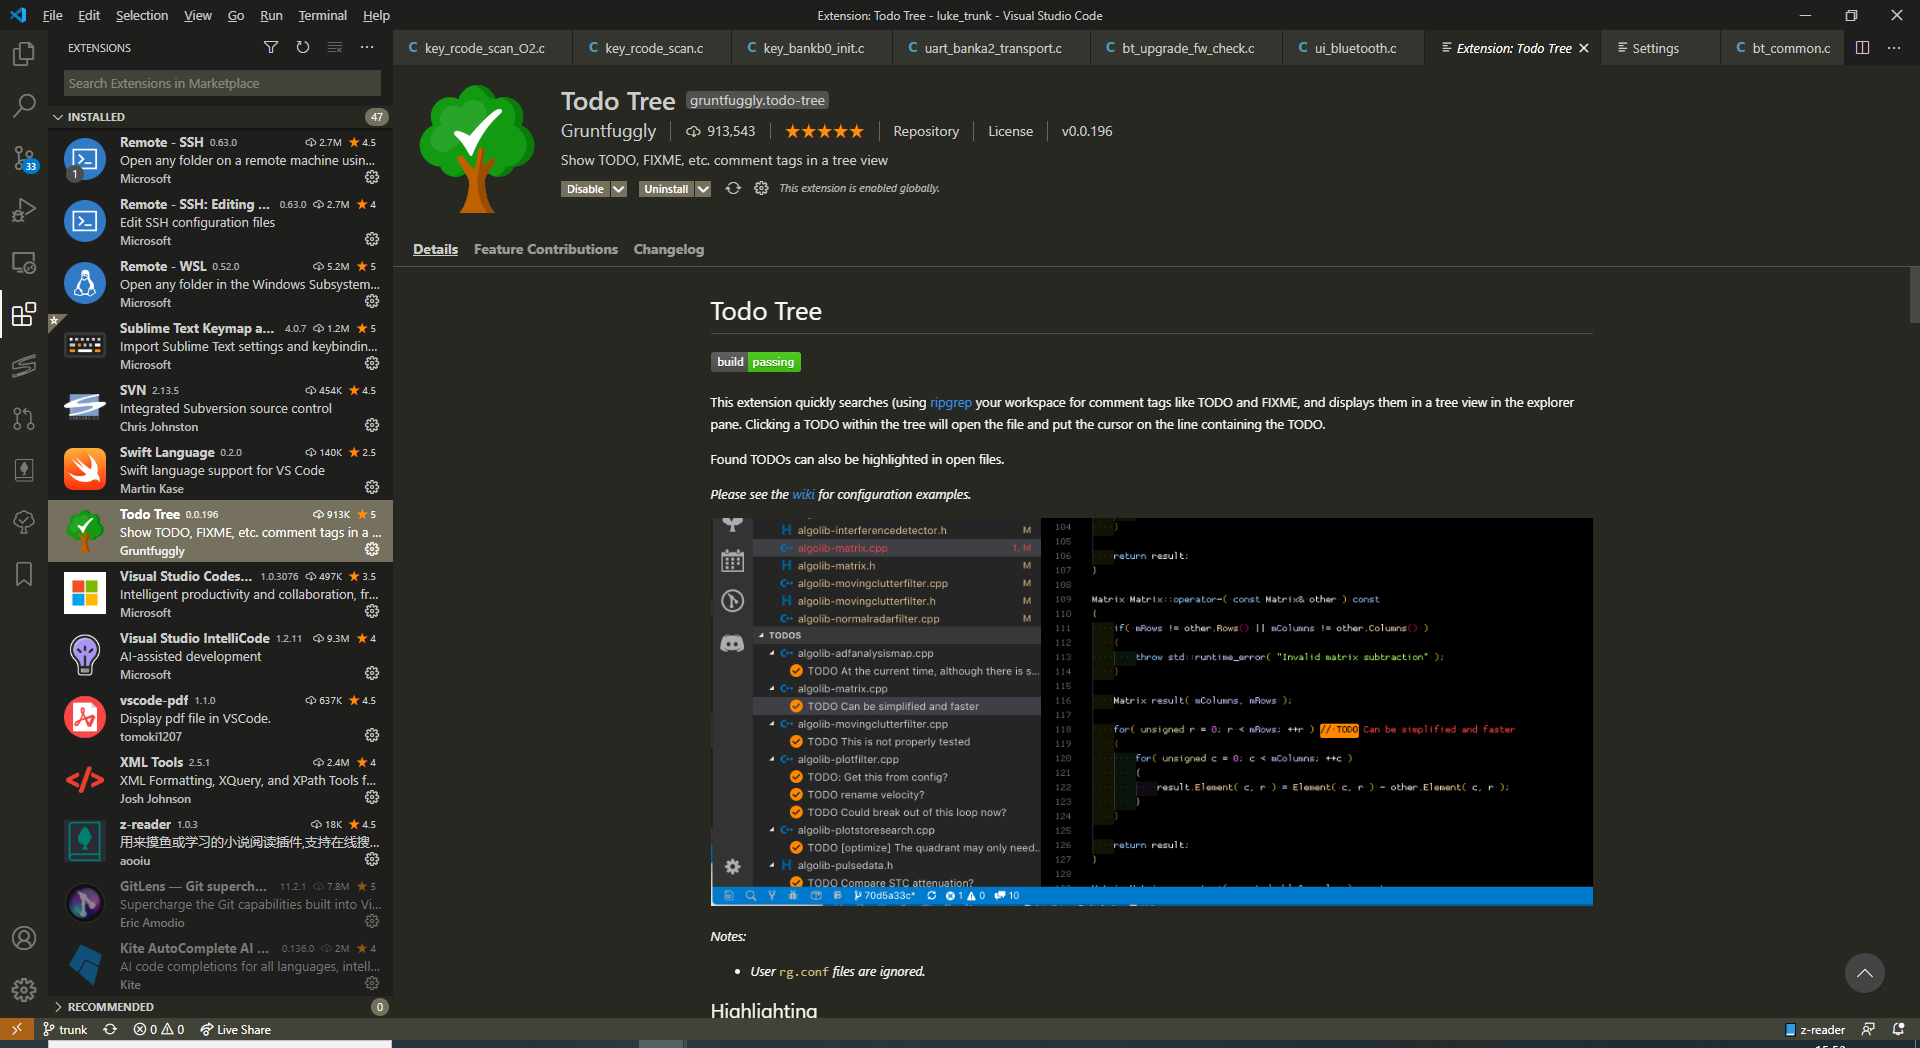Viewport: 1920px width, 1048px height.
Task: Clear extensions search results icon
Action: coord(335,47)
